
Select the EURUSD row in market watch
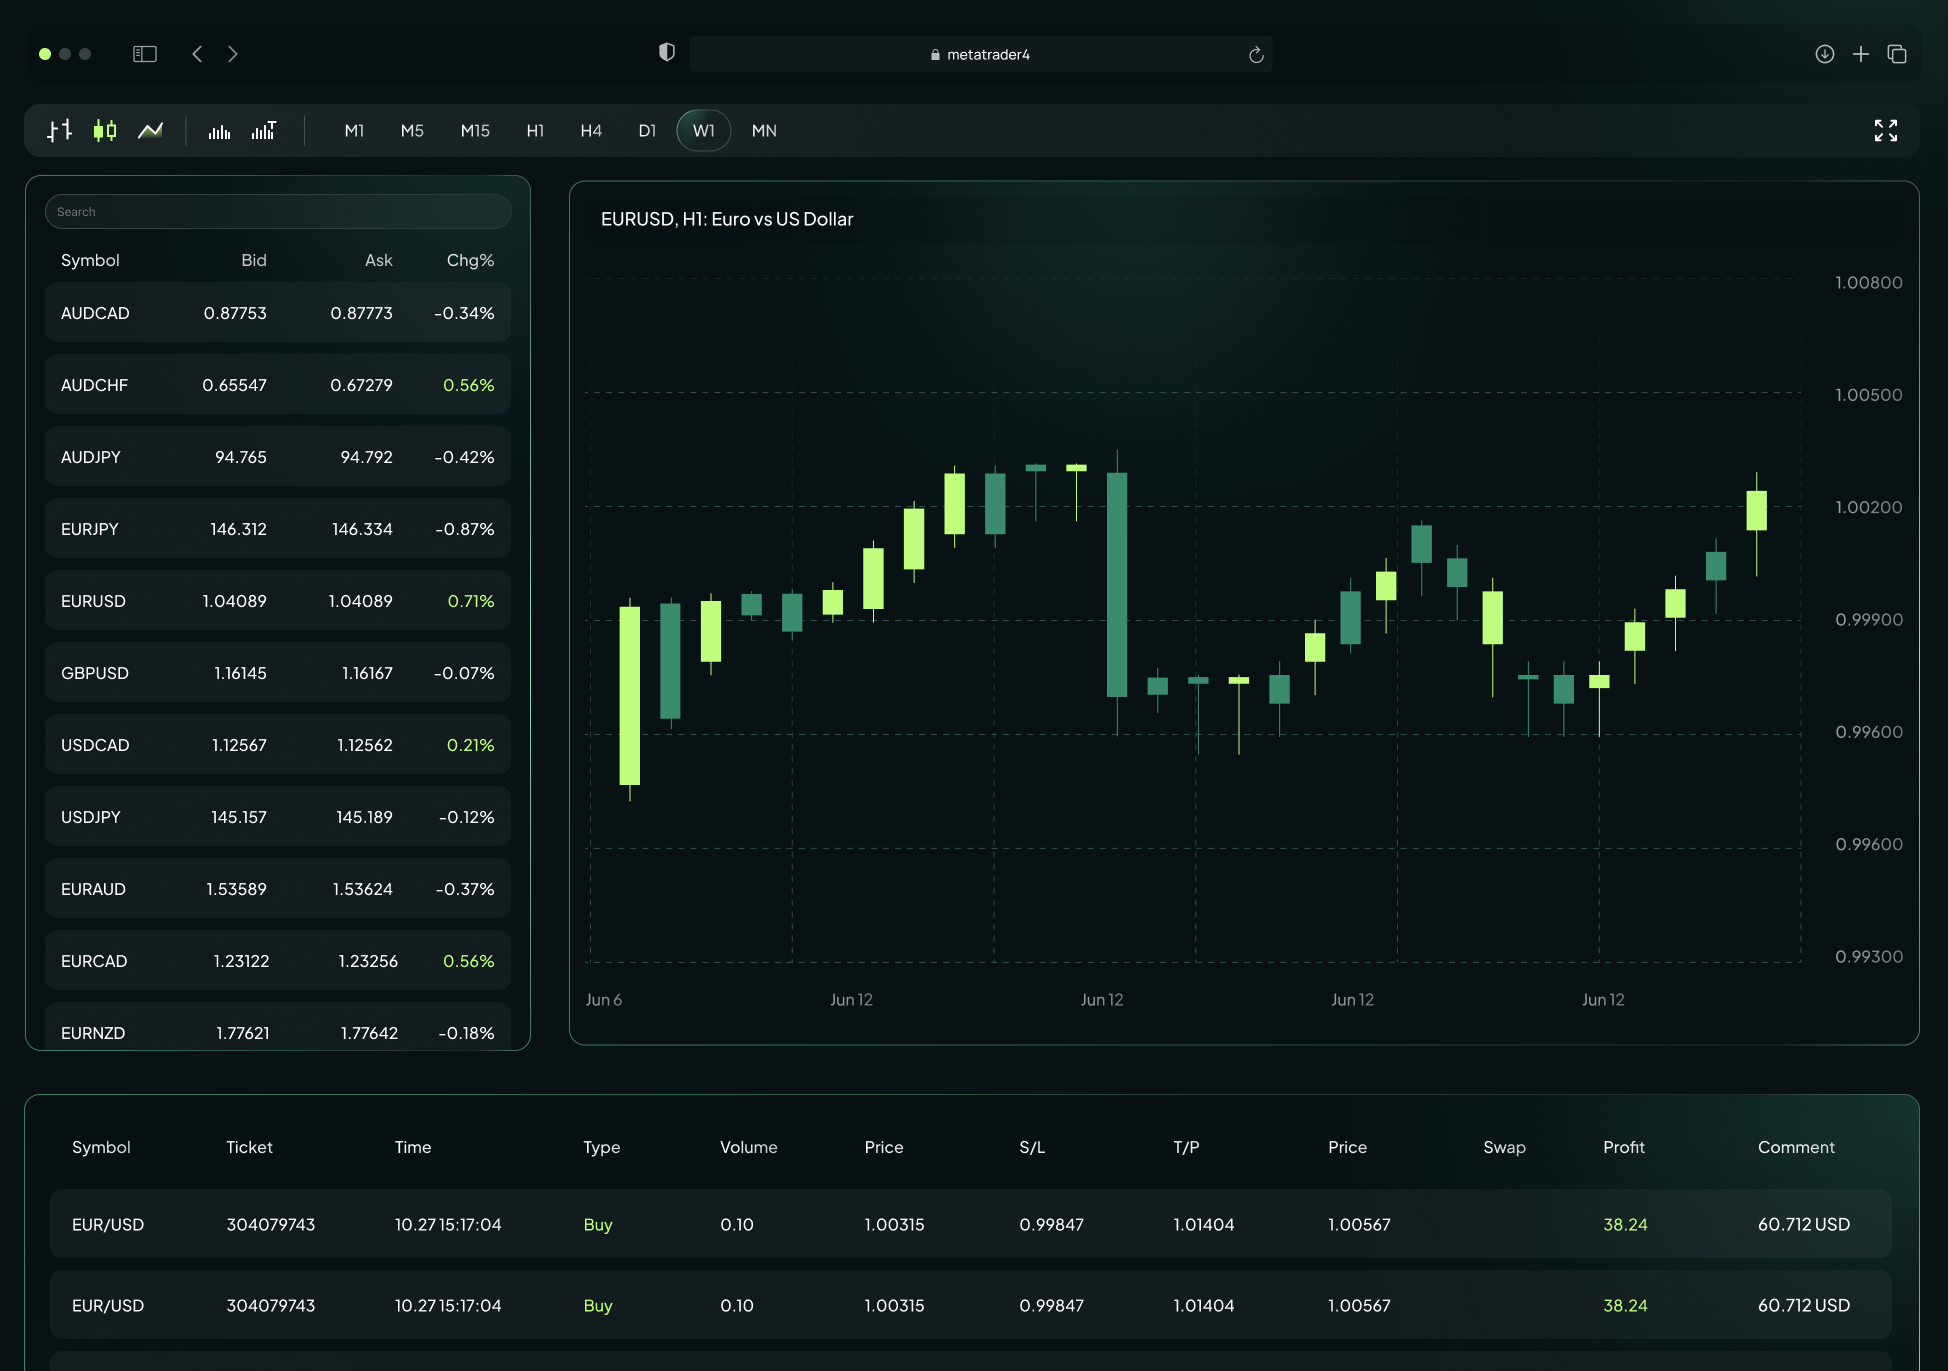click(x=278, y=600)
